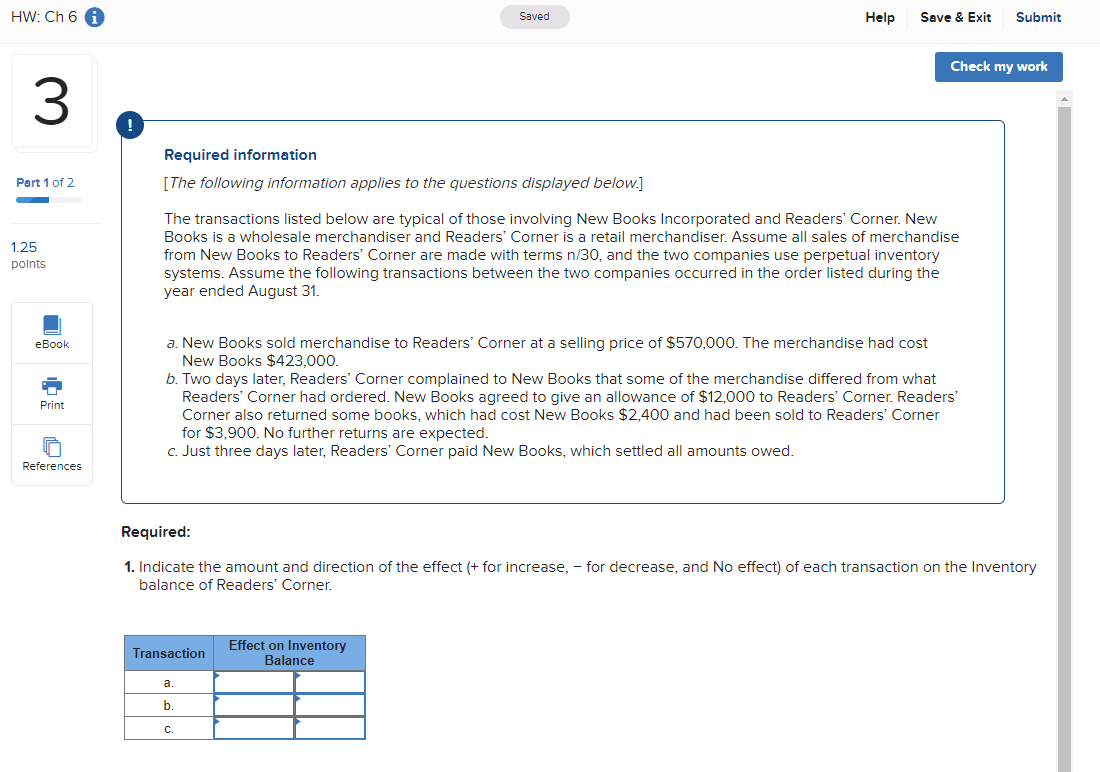Click the exclamation alert icon on Required information
This screenshot has height=772, width=1100.
(130, 125)
